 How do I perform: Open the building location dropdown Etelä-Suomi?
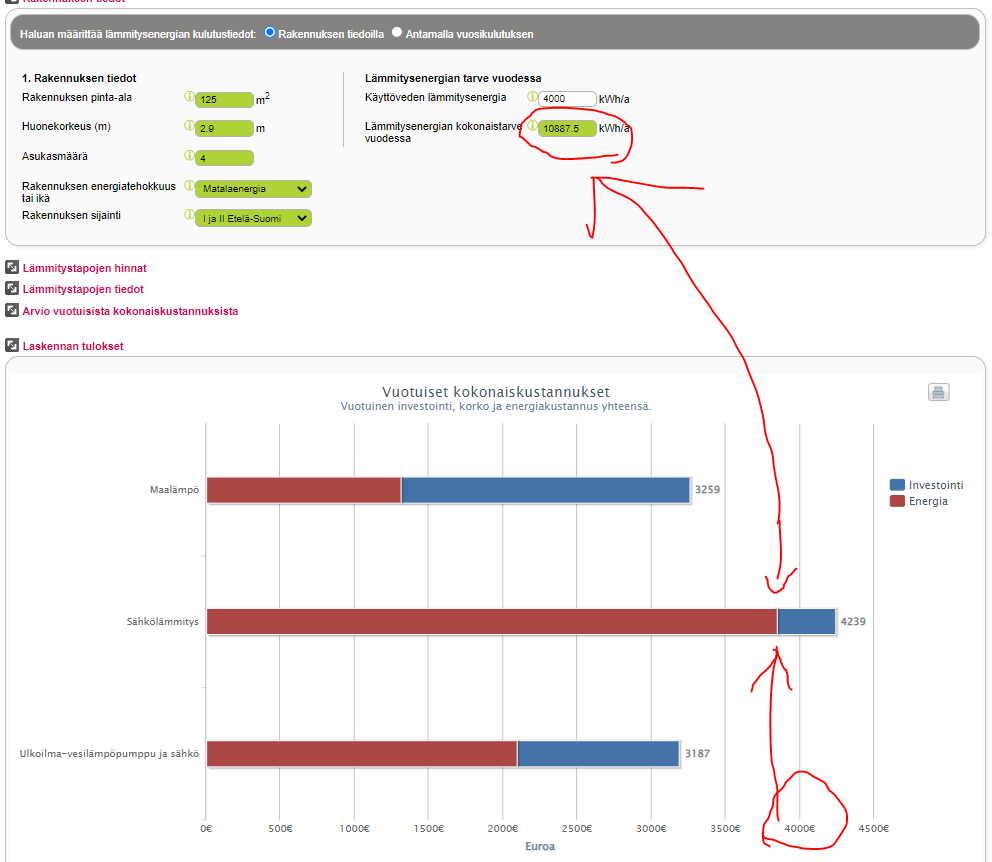click(253, 218)
